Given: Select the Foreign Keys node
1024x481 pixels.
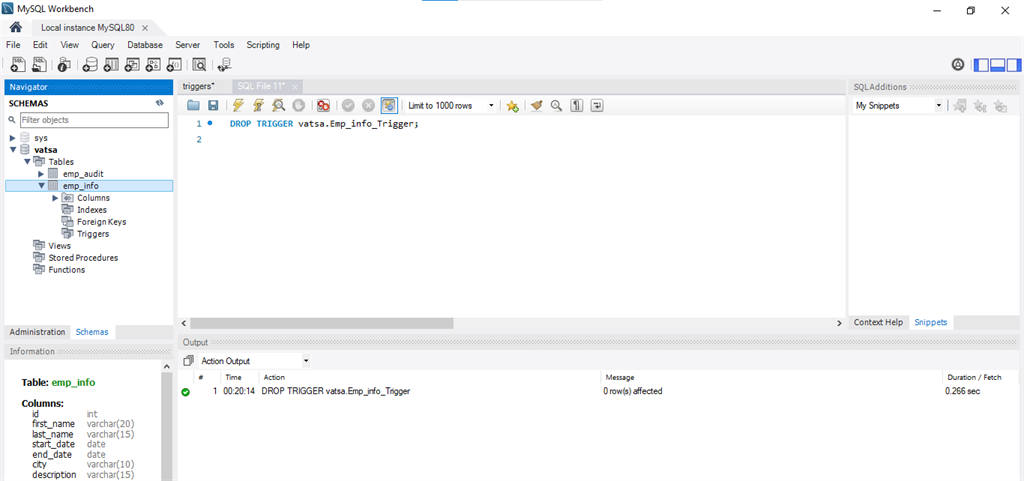Looking at the screenshot, I should 101,222.
